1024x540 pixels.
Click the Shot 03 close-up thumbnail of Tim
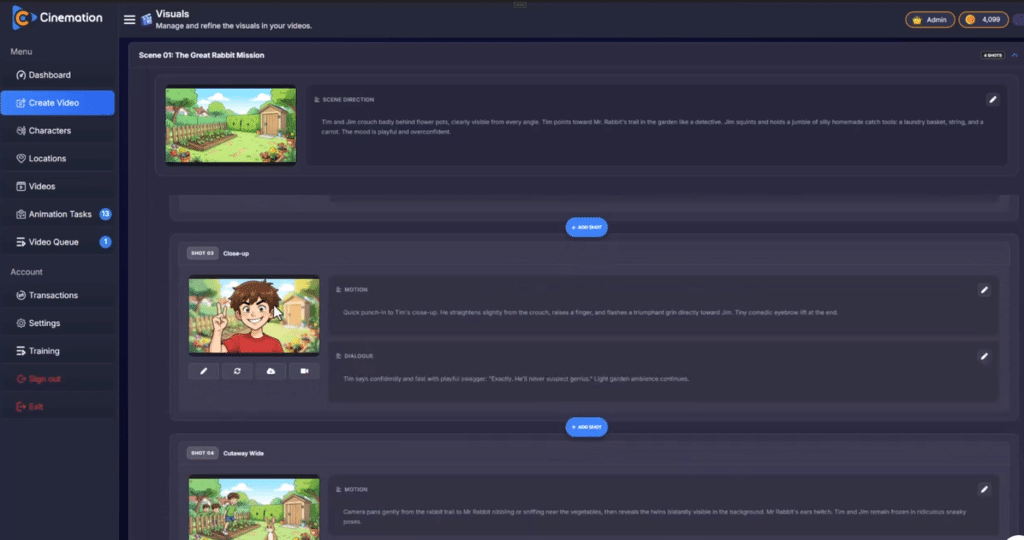254,316
